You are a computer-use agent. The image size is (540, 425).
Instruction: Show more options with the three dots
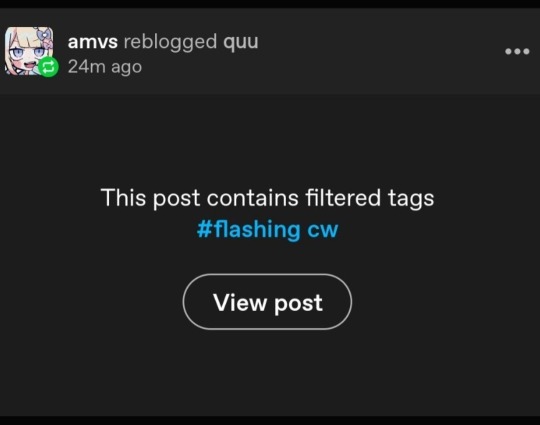(517, 52)
